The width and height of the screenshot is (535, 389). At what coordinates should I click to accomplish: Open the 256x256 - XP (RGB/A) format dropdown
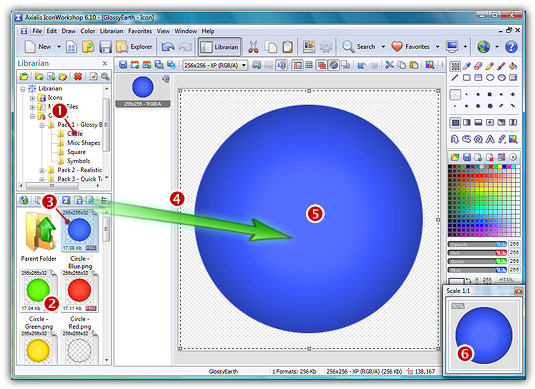point(215,65)
